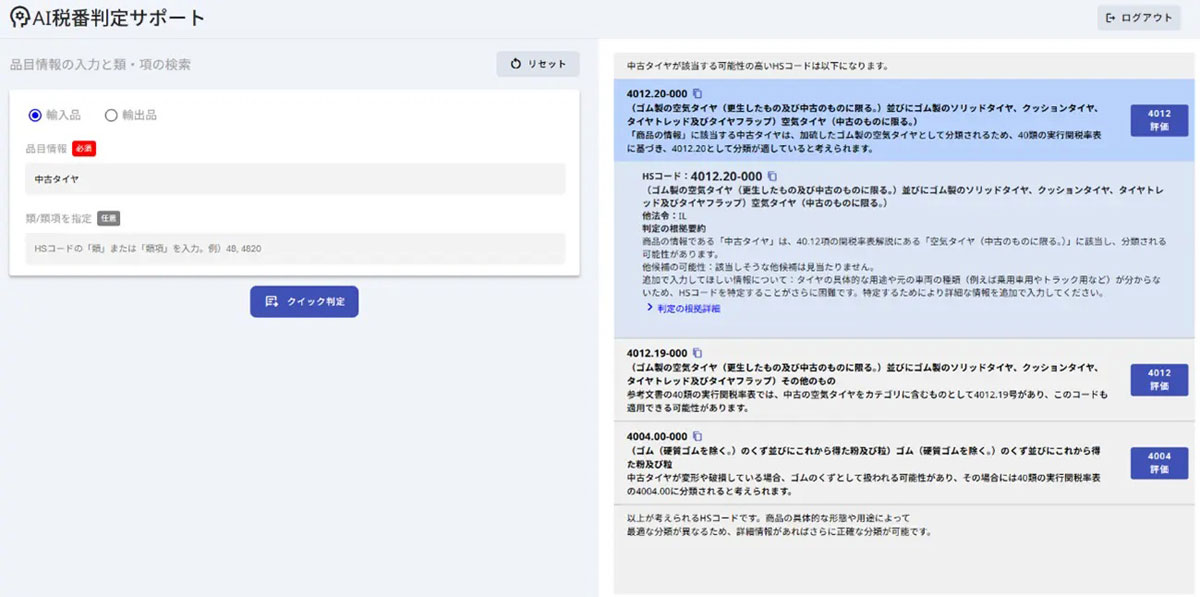Click the リセット button
1200x597 pixels.
(537, 63)
